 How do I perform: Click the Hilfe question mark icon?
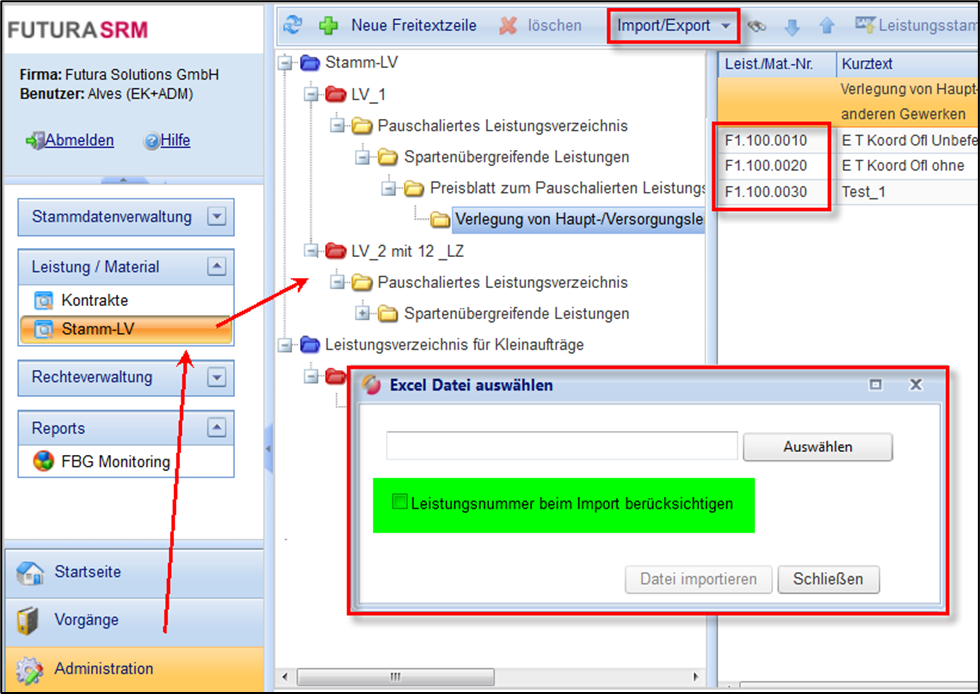click(x=152, y=141)
